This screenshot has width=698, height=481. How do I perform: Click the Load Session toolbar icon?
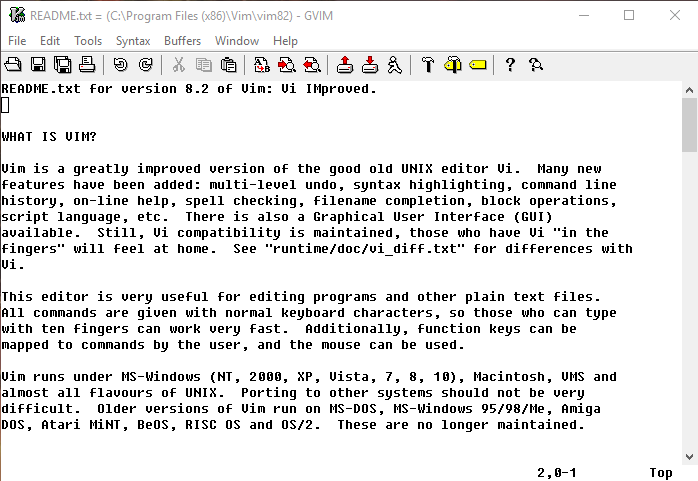pyautogui.click(x=345, y=65)
